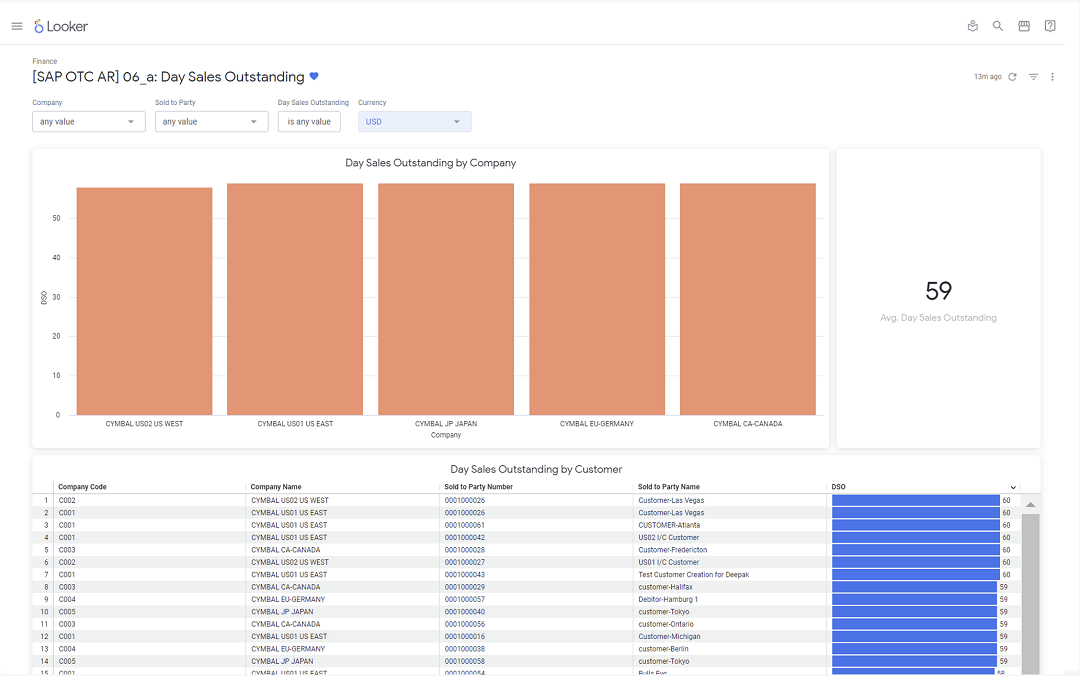Reload dashboard data with refresh icon
Screen dimensions: 1080x676
[1012, 76]
